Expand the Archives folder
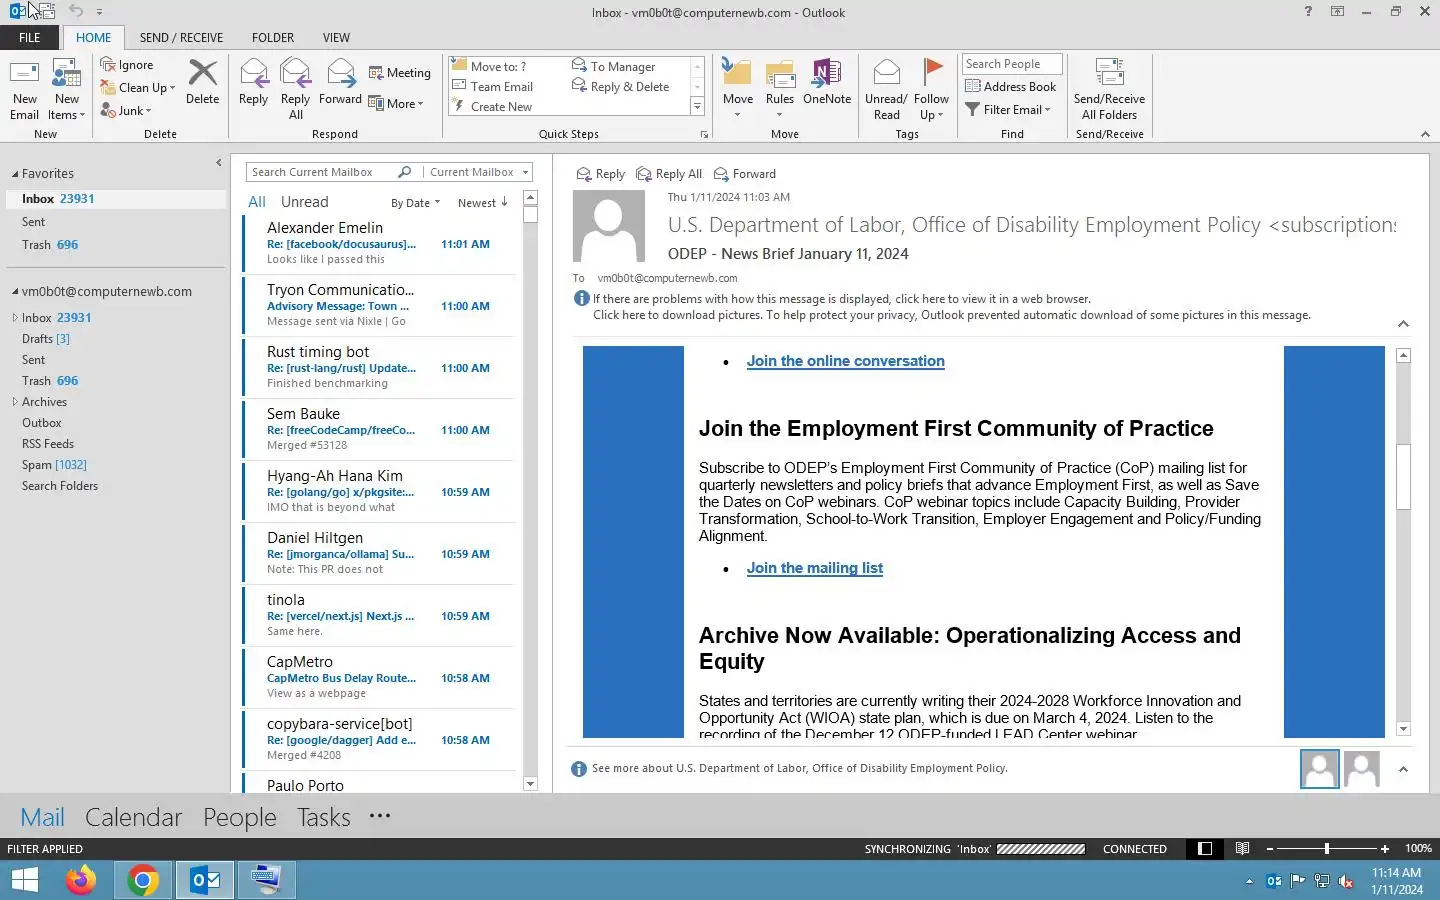1440x900 pixels. point(15,402)
